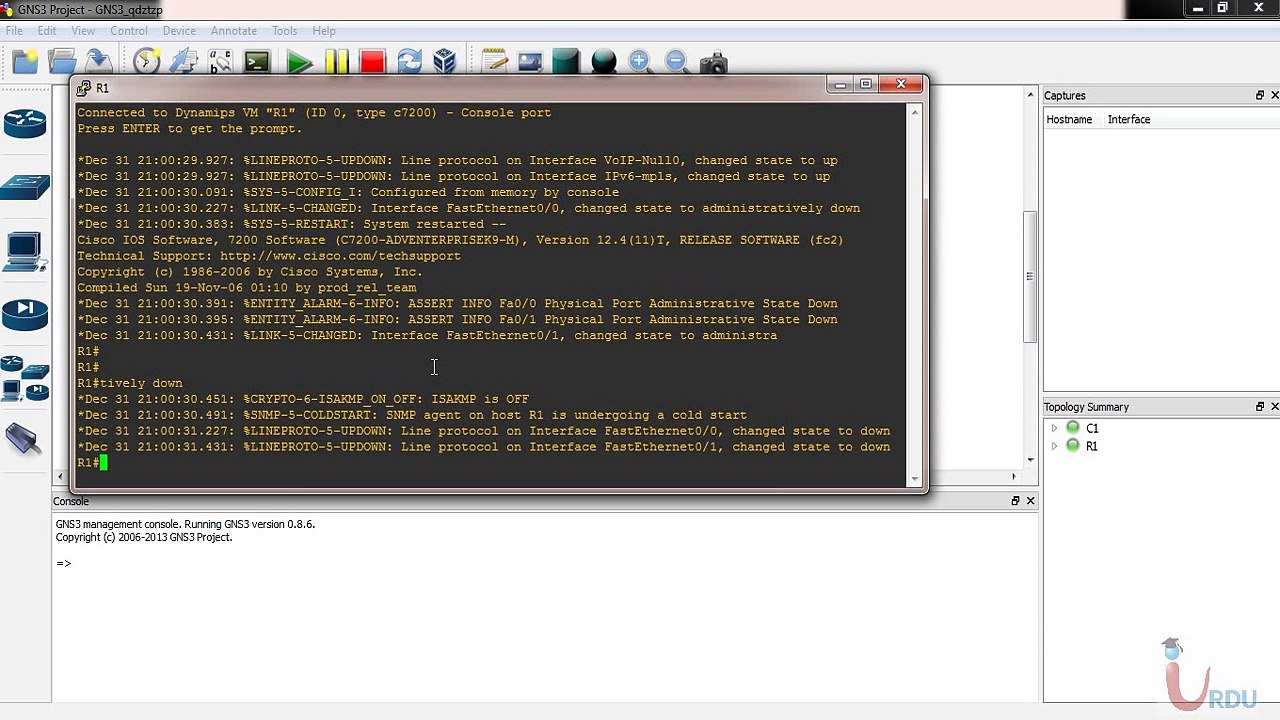Maximize the R1 console window
The height and width of the screenshot is (720, 1280).
866,86
